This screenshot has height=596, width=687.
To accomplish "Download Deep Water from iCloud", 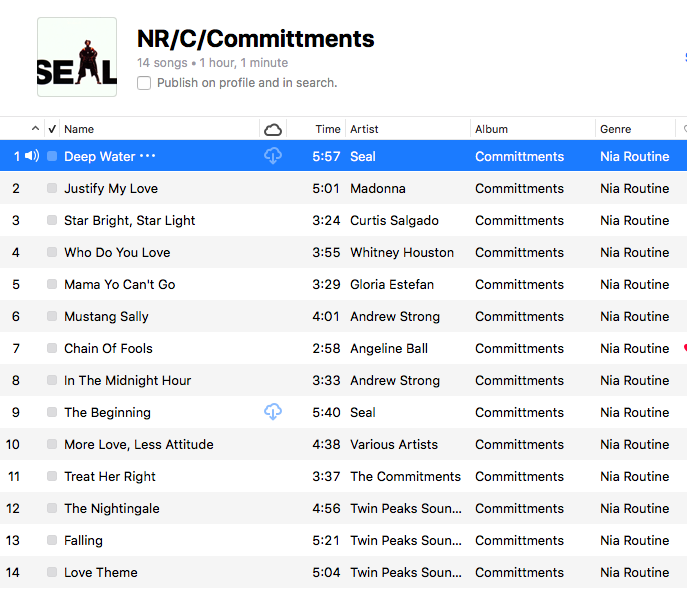I will pos(273,156).
